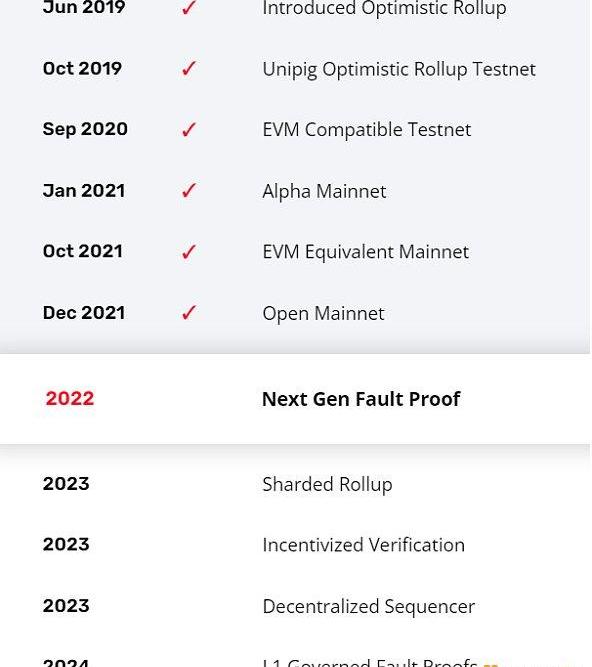This screenshot has width=592, height=667.
Task: Open the Introduced Optimistic Rollup milestone
Action: (x=384, y=9)
